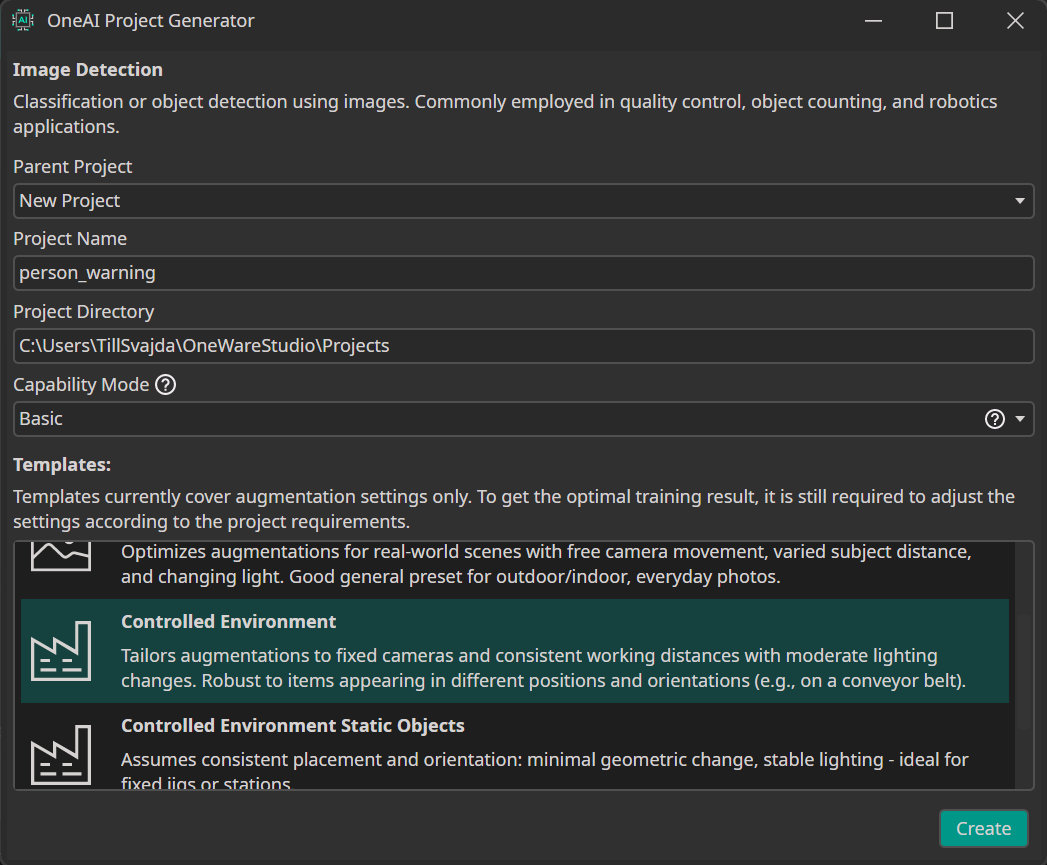
Task: Focus the Project Directory path field
Action: (523, 346)
